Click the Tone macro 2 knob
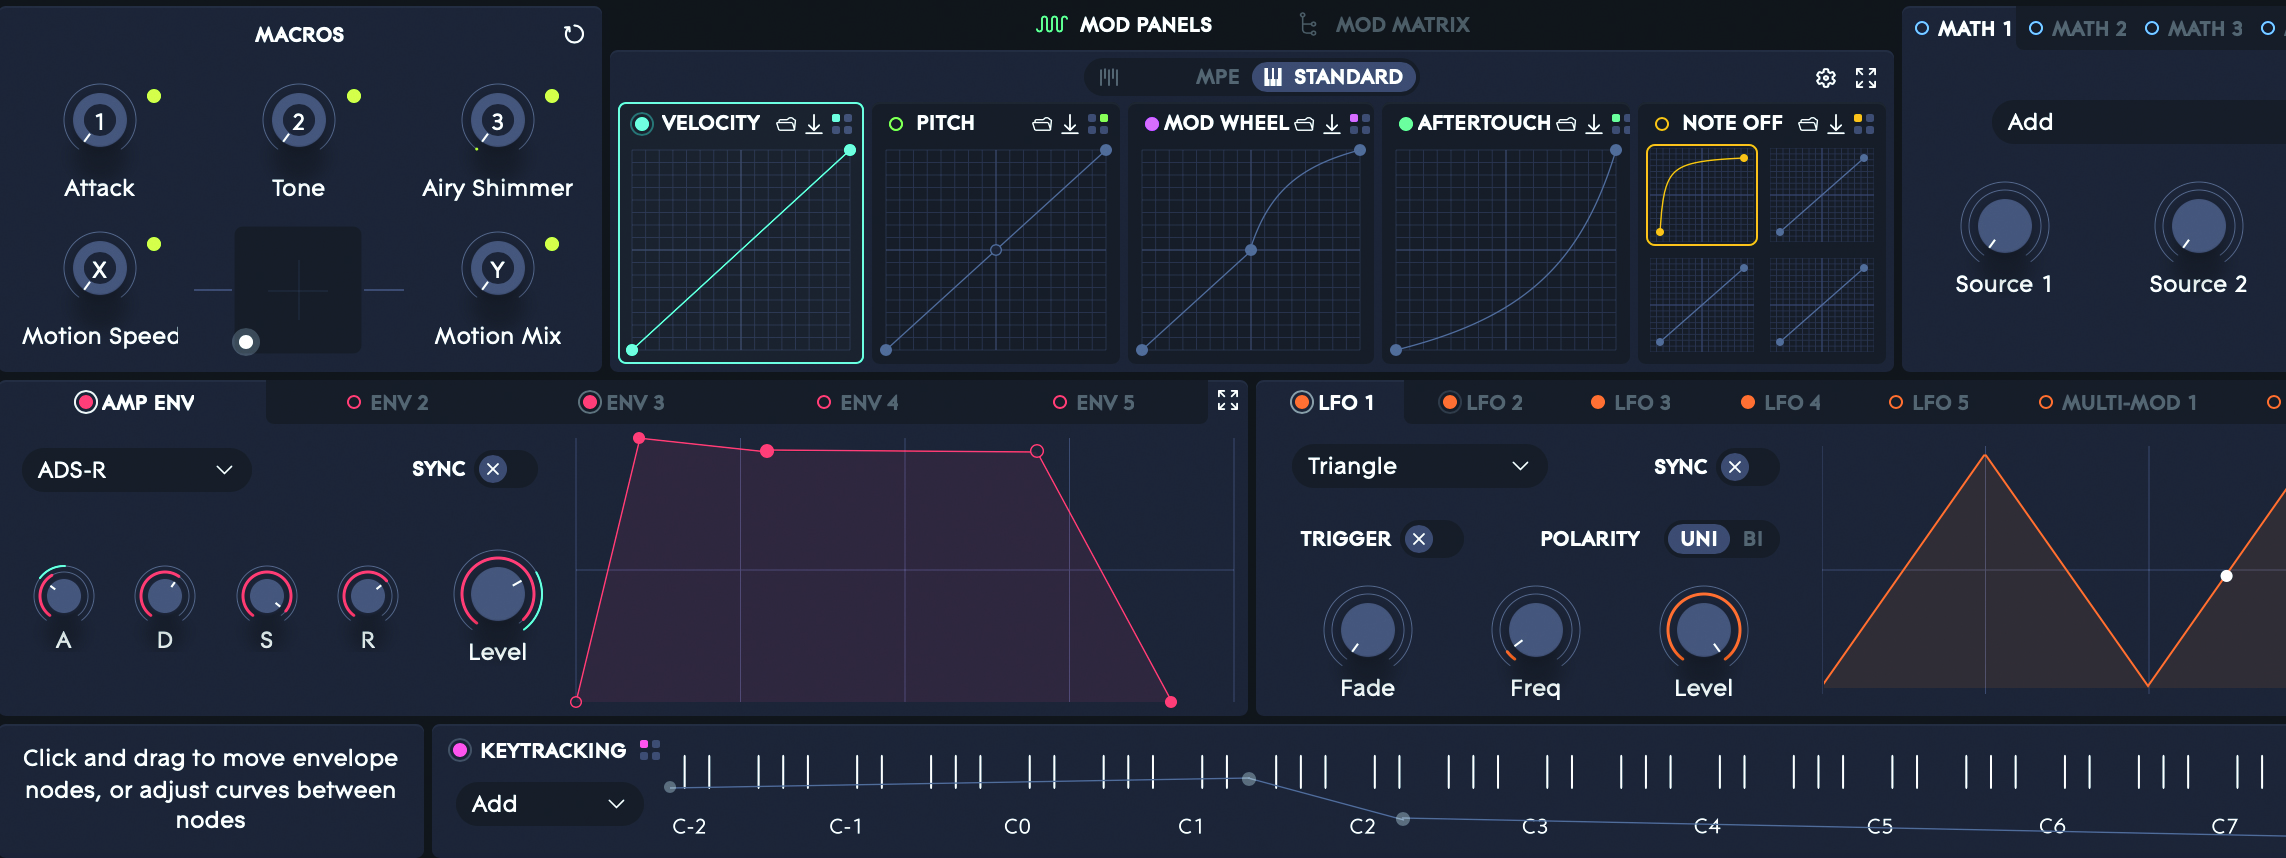2286x858 pixels. coord(298,121)
